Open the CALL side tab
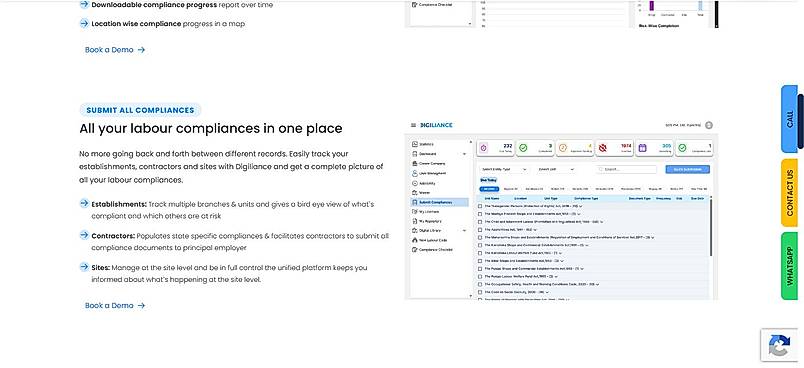Screen dimensions: 804x368 (789, 119)
